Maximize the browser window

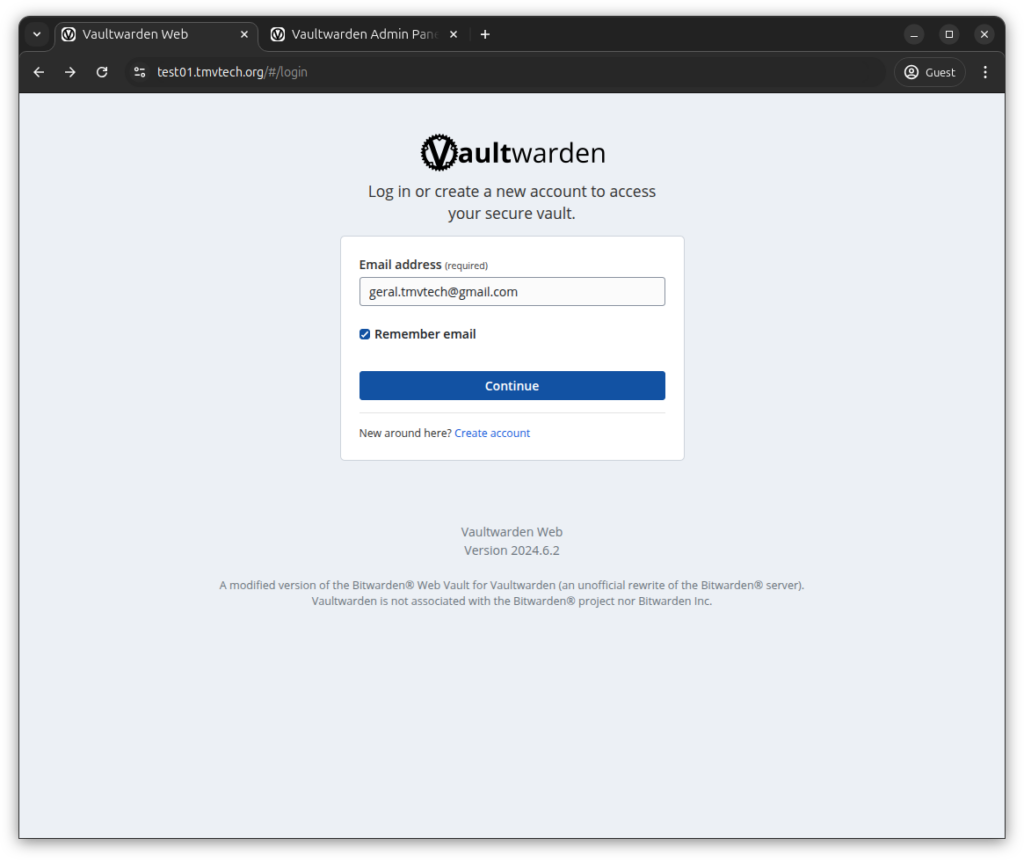point(949,34)
